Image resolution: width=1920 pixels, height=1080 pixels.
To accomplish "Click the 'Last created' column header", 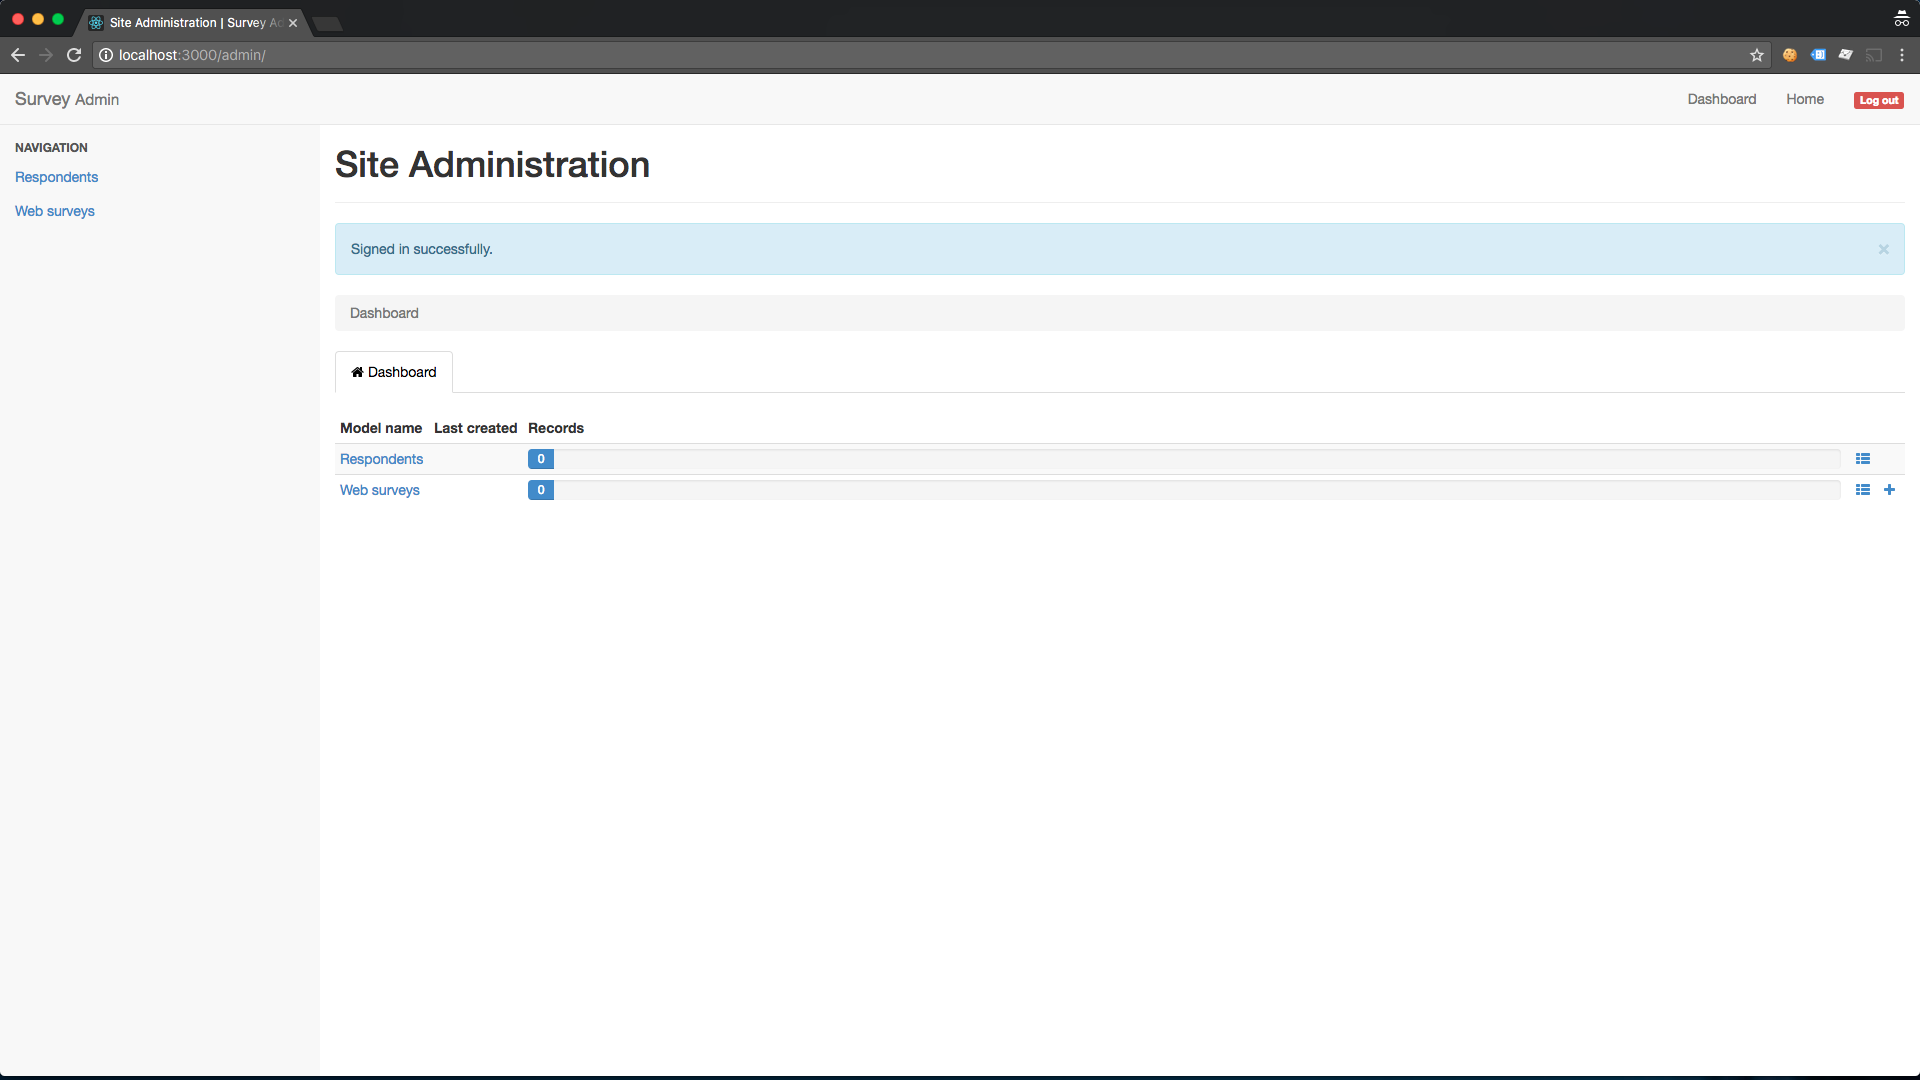I will (475, 428).
